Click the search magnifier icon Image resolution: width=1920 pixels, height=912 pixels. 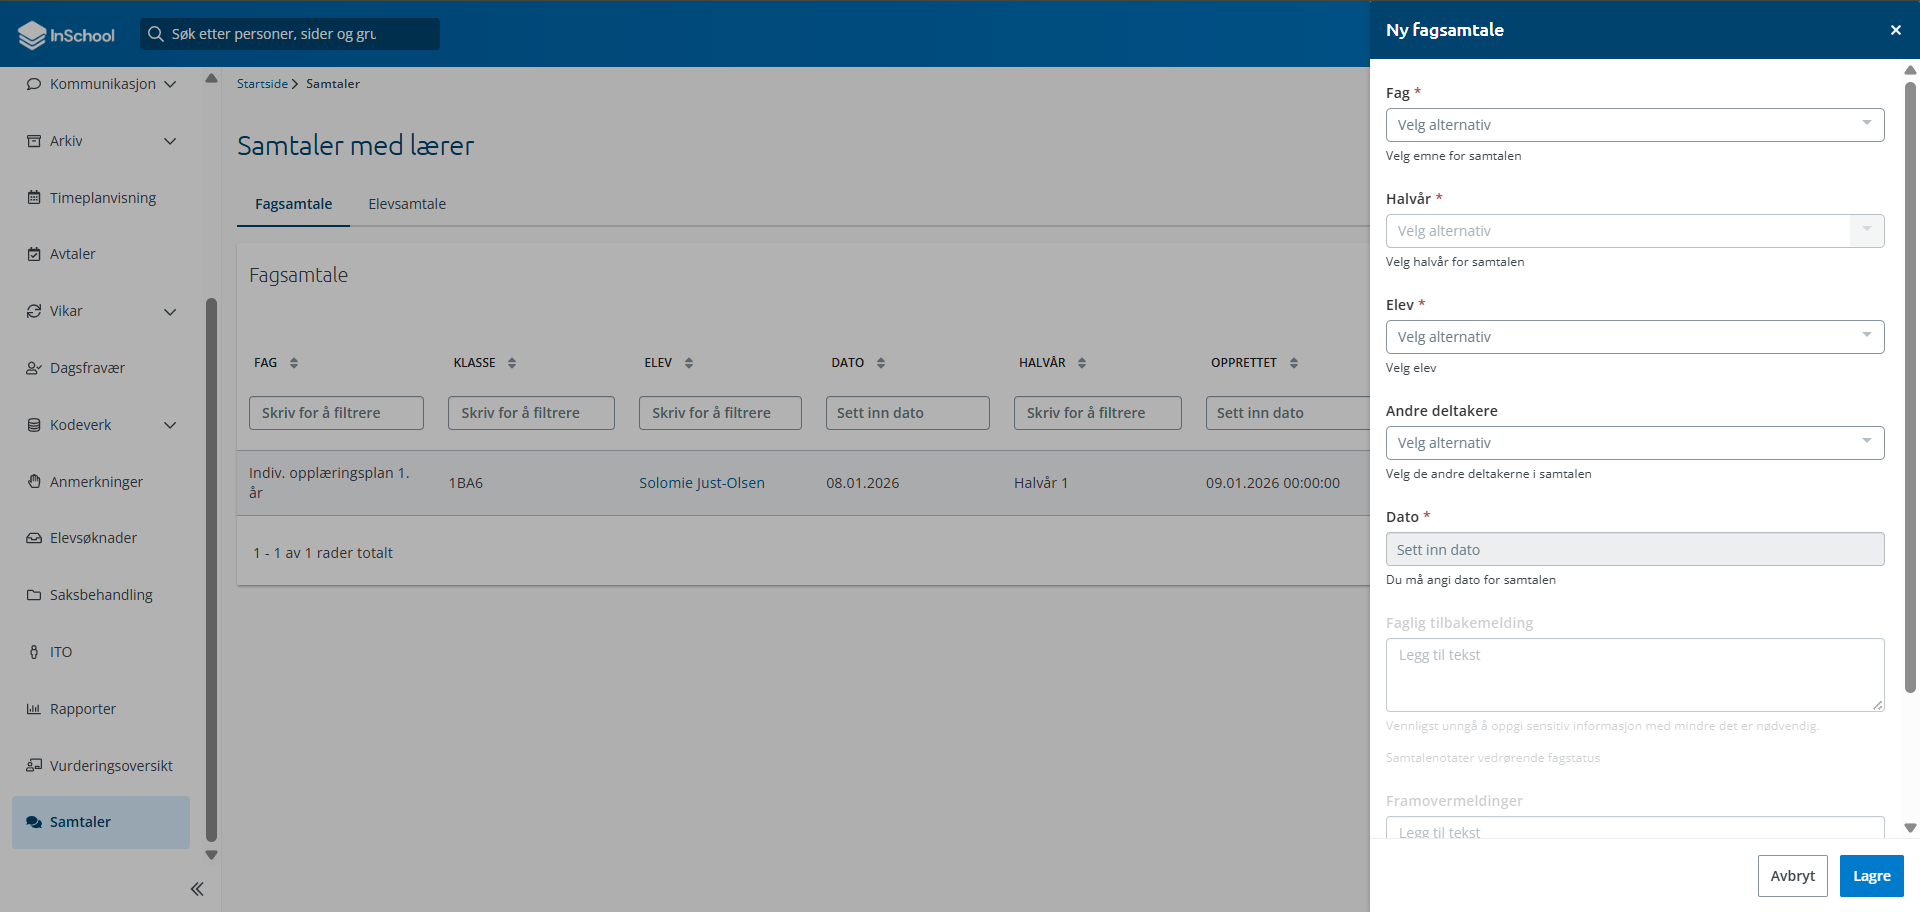156,34
